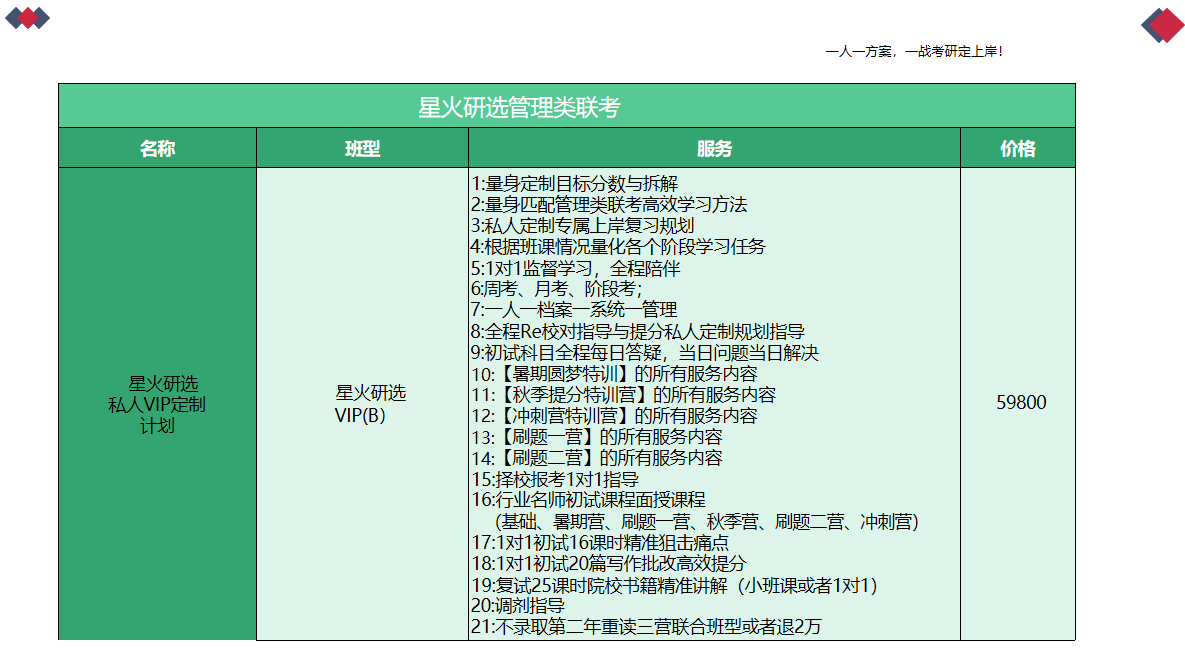The height and width of the screenshot is (665, 1185).
Task: Click item 9 about 每日答疑
Action: tap(644, 353)
